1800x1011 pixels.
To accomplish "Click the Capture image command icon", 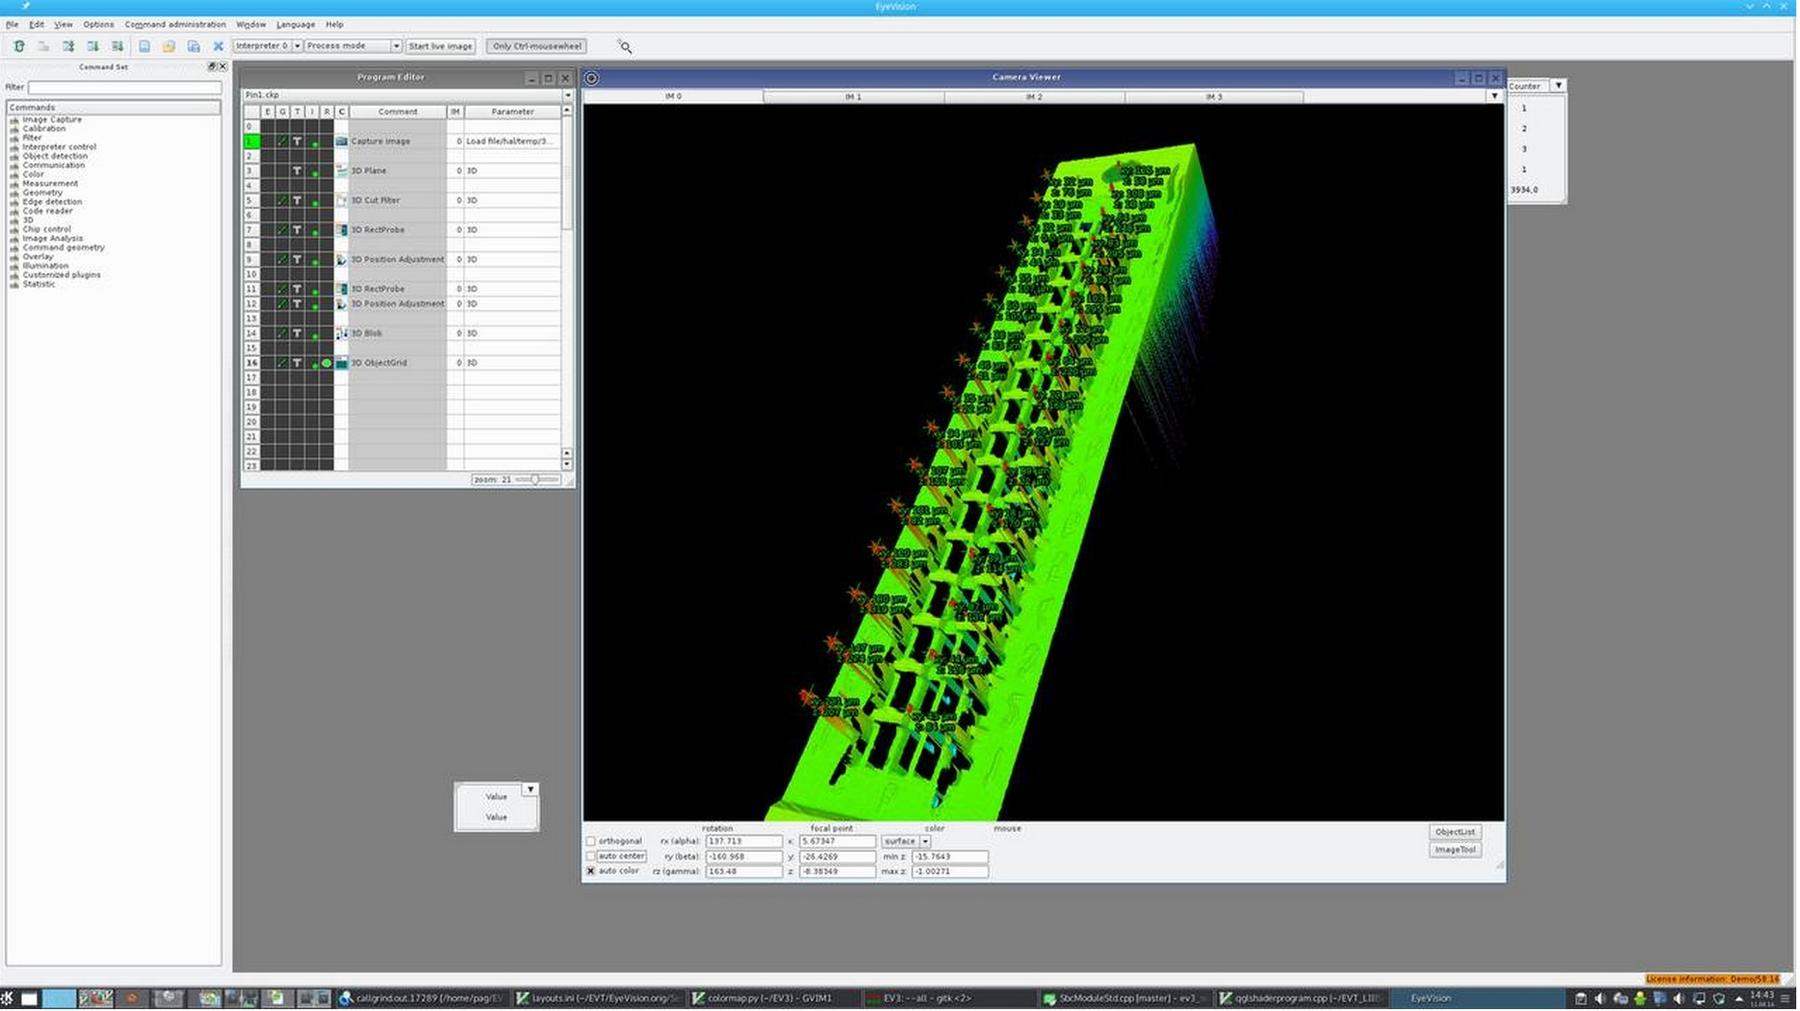I will click(341, 141).
